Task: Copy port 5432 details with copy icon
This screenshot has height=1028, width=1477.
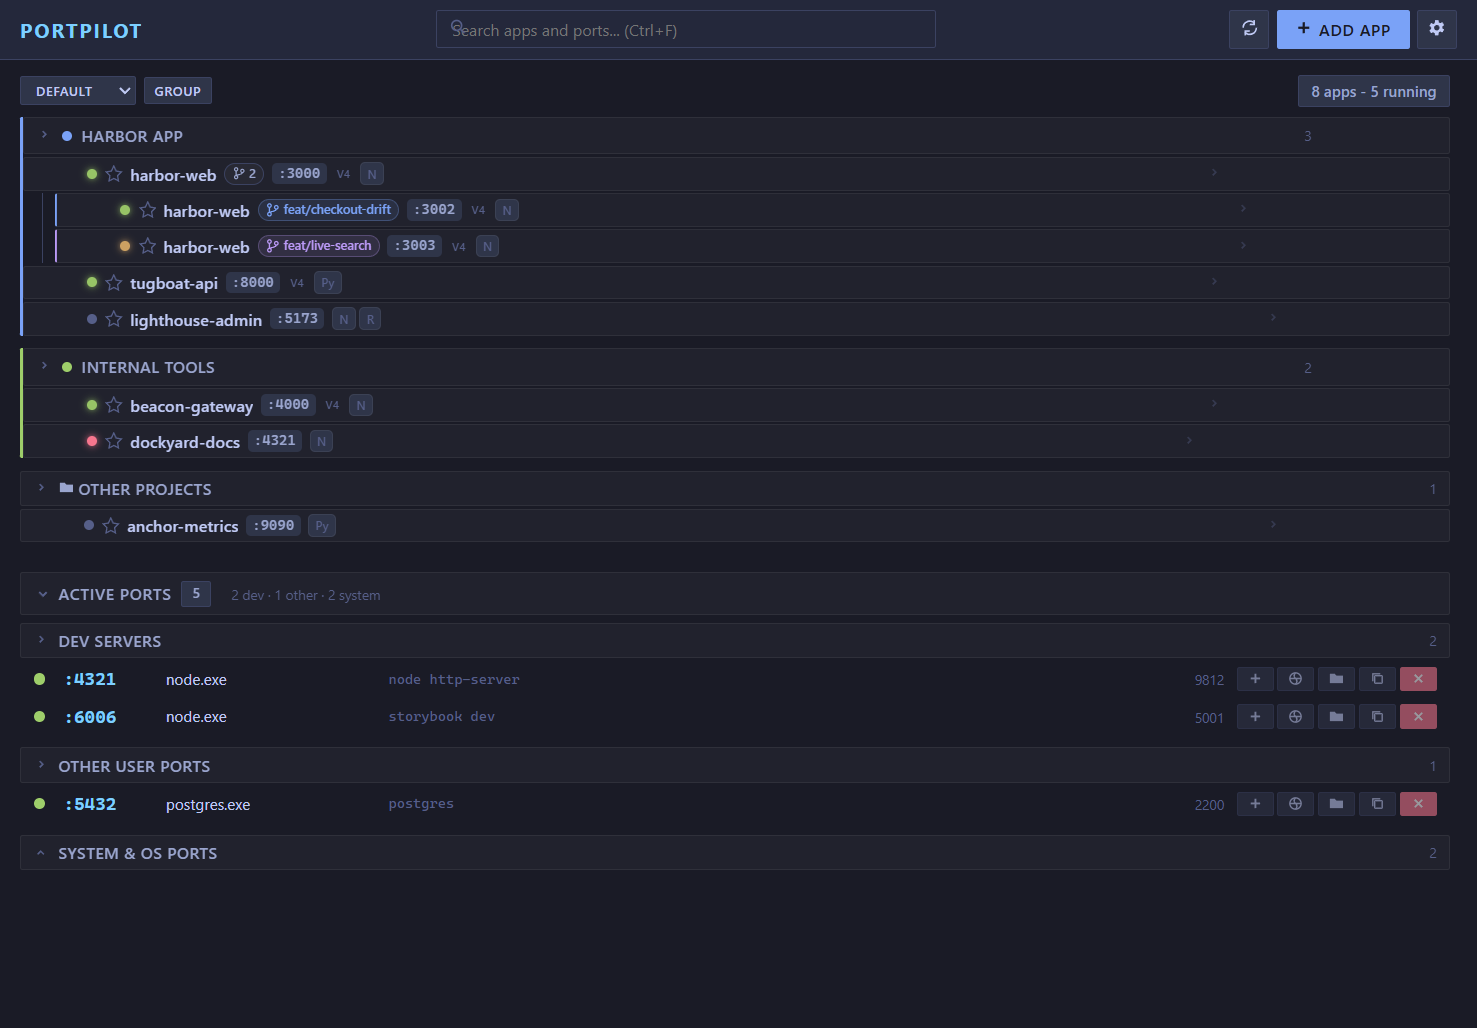Action: 1377,803
